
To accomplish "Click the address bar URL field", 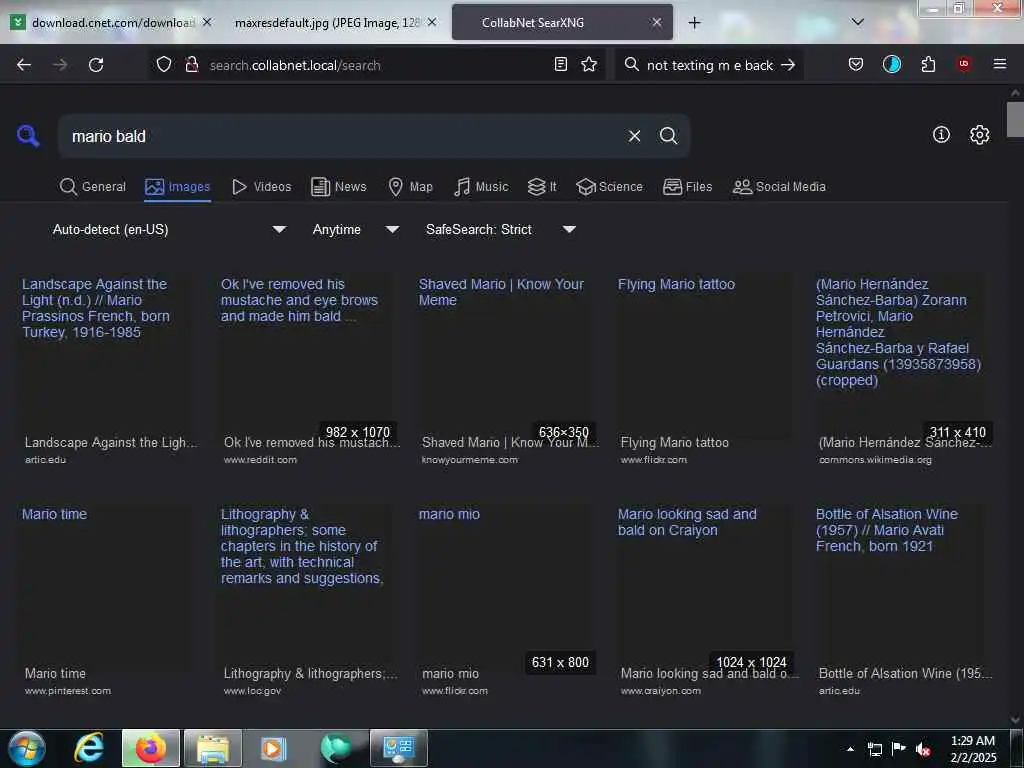I will [376, 65].
